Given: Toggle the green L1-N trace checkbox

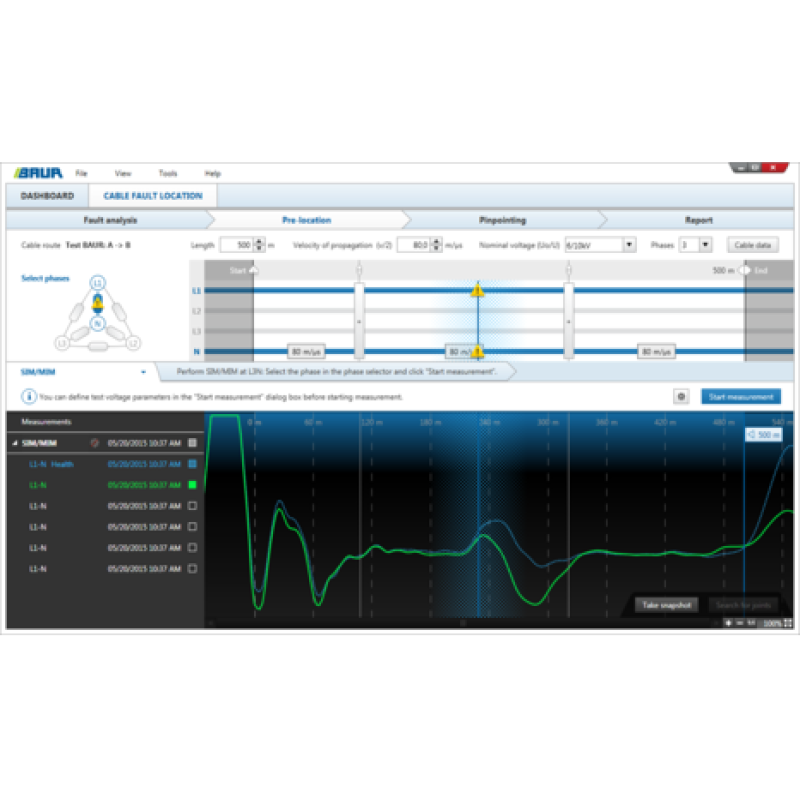Looking at the screenshot, I should [x=192, y=485].
